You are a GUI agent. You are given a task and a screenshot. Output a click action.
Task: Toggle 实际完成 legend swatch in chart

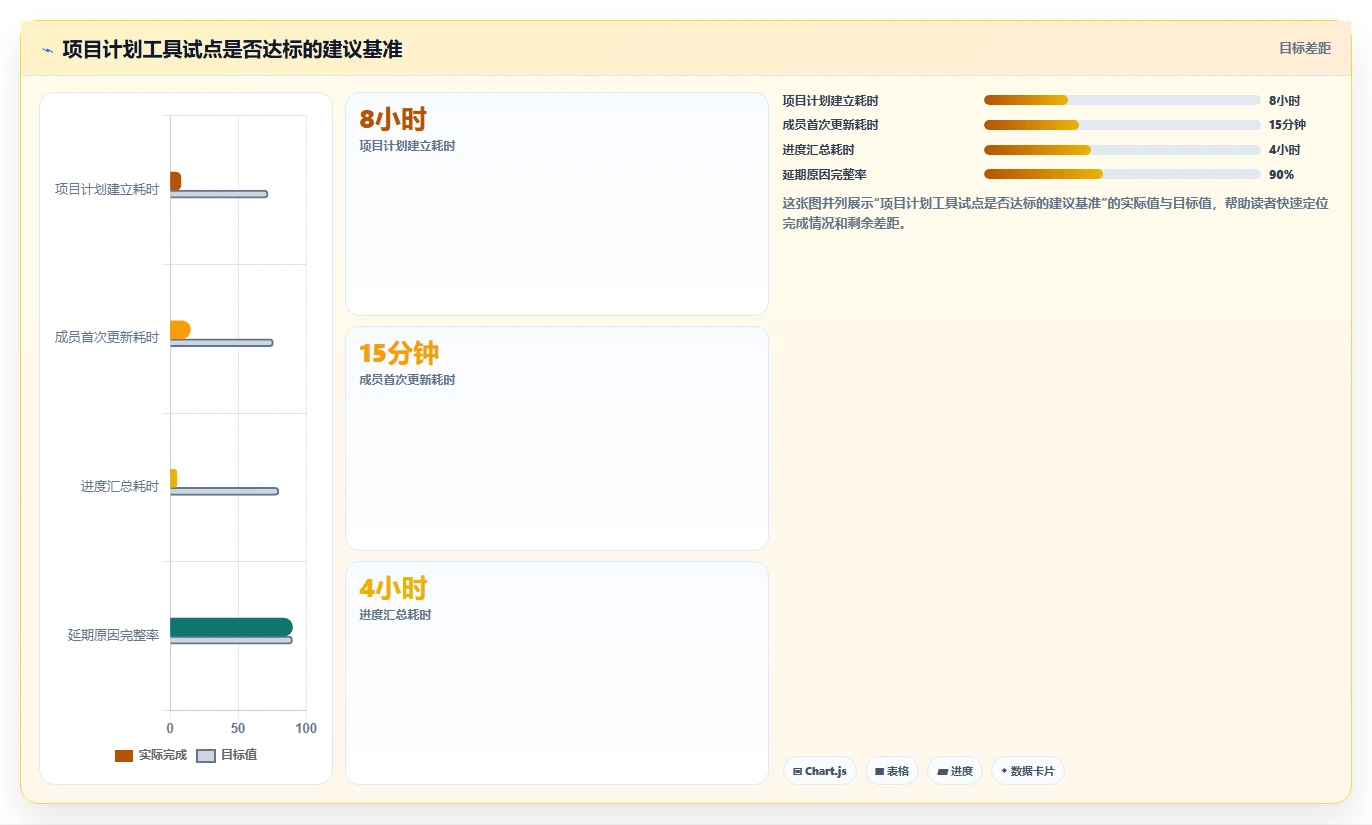point(124,755)
